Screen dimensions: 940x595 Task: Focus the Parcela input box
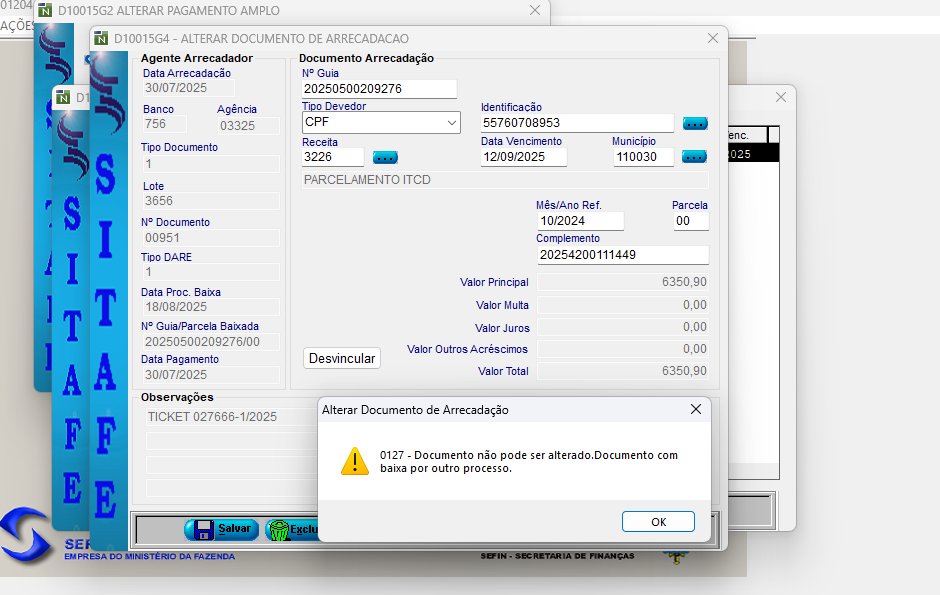690,221
